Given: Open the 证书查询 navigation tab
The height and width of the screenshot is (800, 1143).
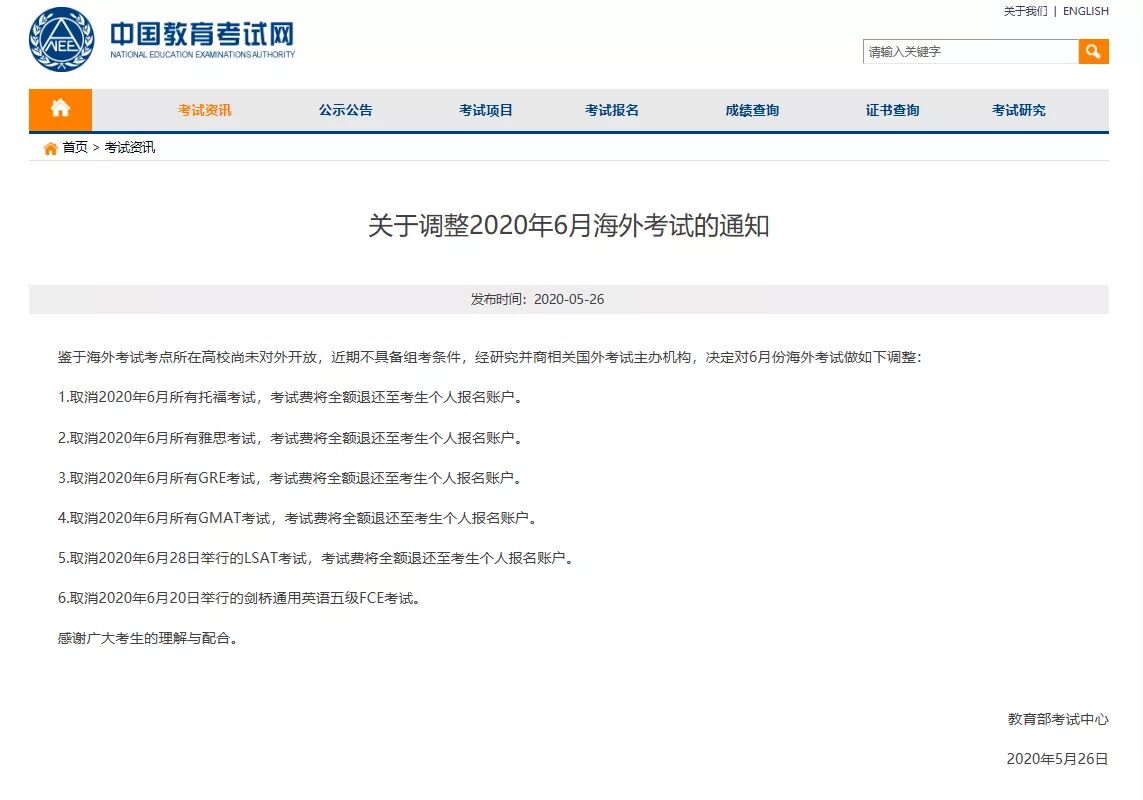Looking at the screenshot, I should tap(892, 110).
